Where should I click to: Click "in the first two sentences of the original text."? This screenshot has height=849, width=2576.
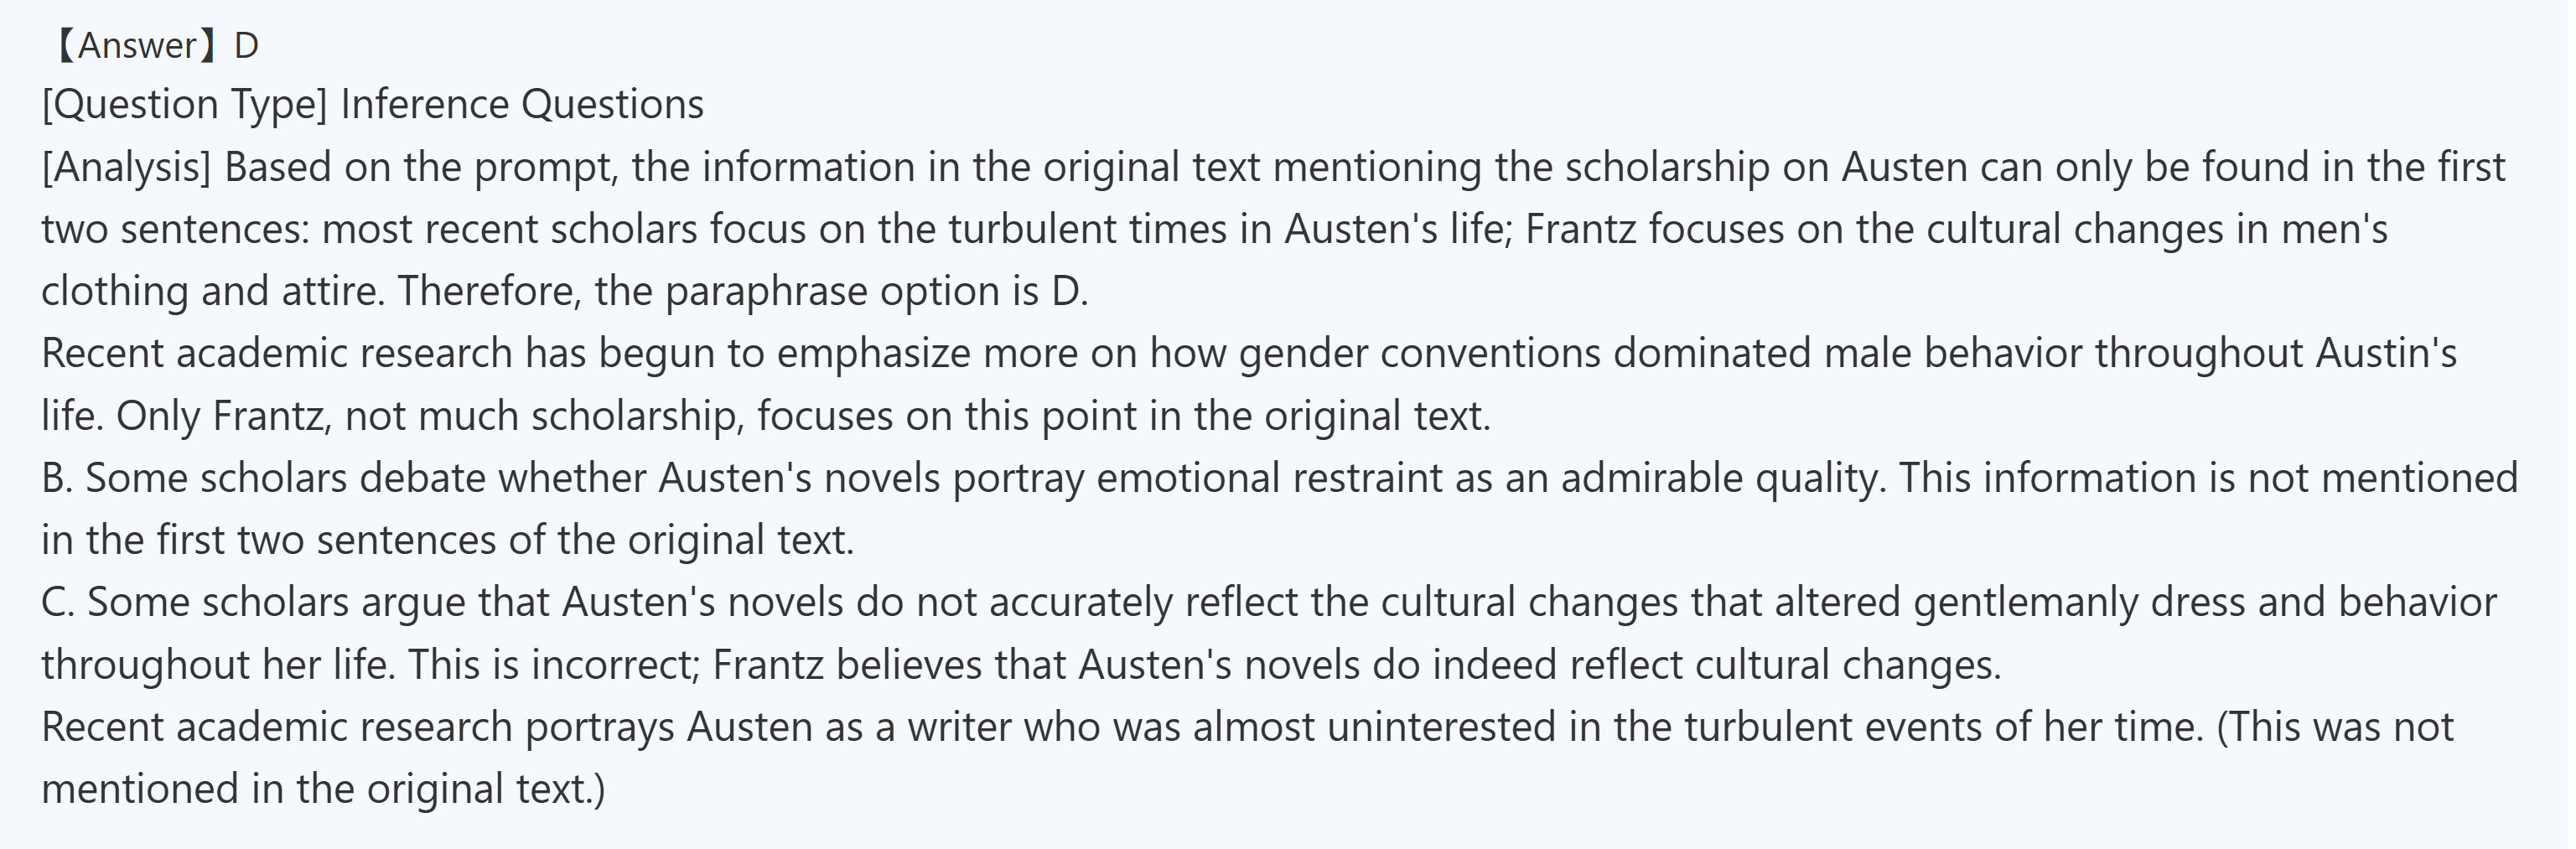click(x=447, y=540)
